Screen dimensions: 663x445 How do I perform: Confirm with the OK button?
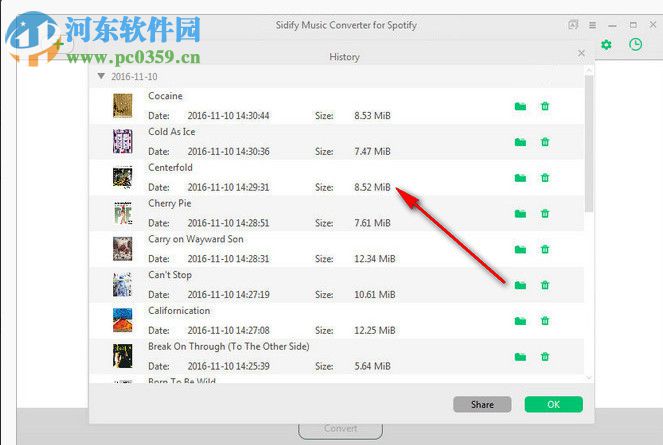coord(553,404)
